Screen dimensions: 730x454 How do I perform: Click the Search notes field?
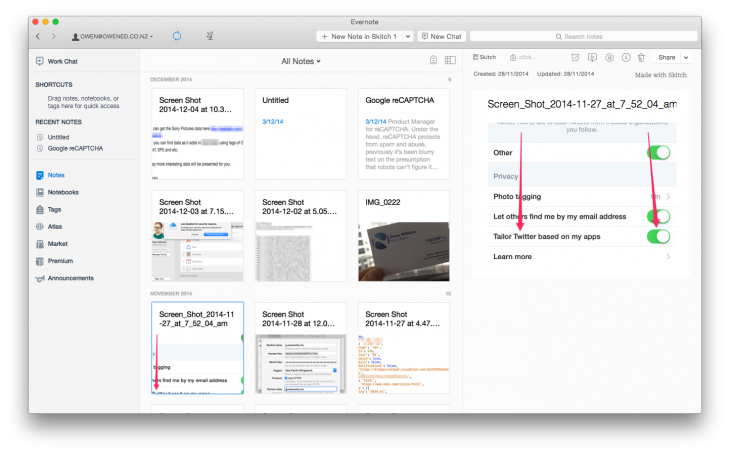point(583,36)
